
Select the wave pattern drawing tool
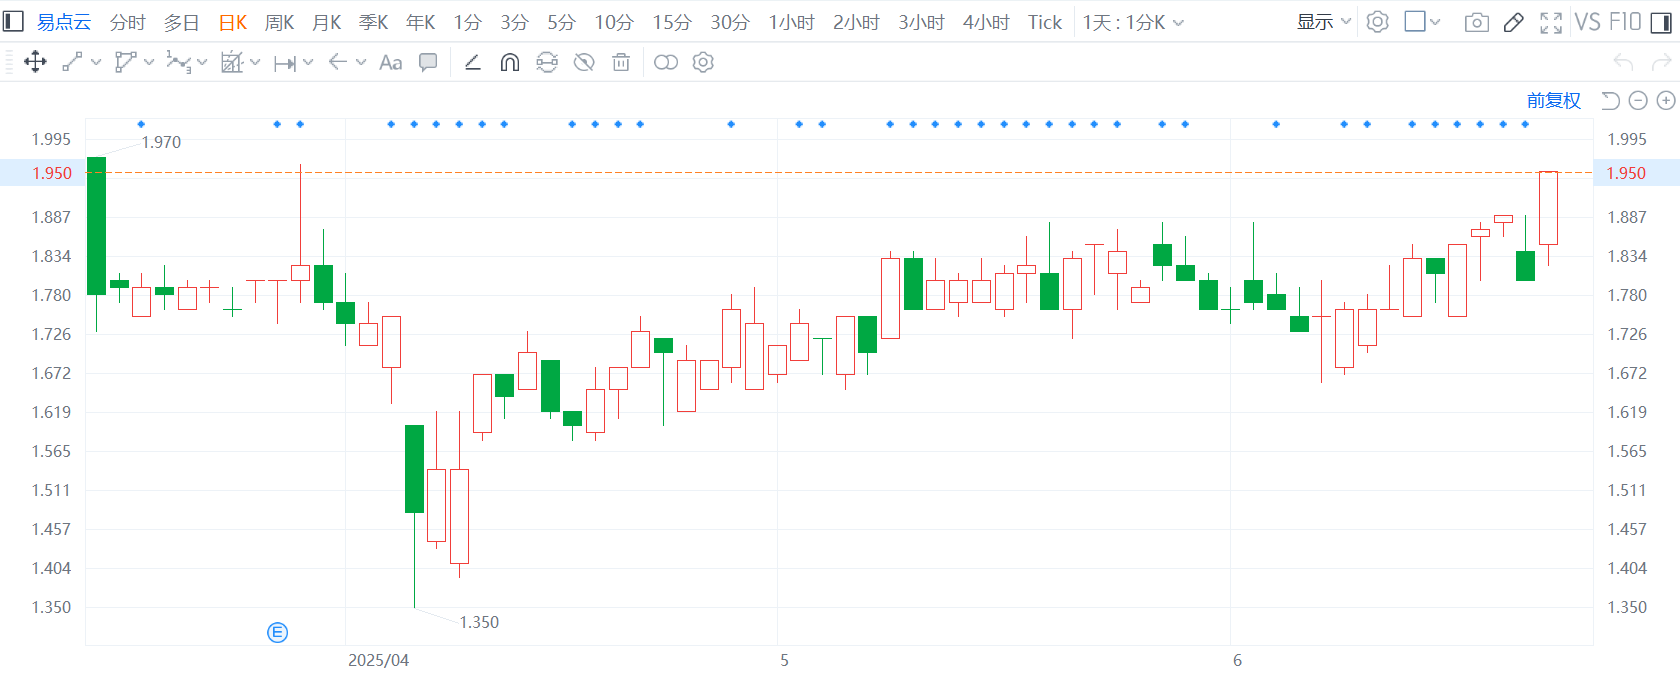[178, 63]
